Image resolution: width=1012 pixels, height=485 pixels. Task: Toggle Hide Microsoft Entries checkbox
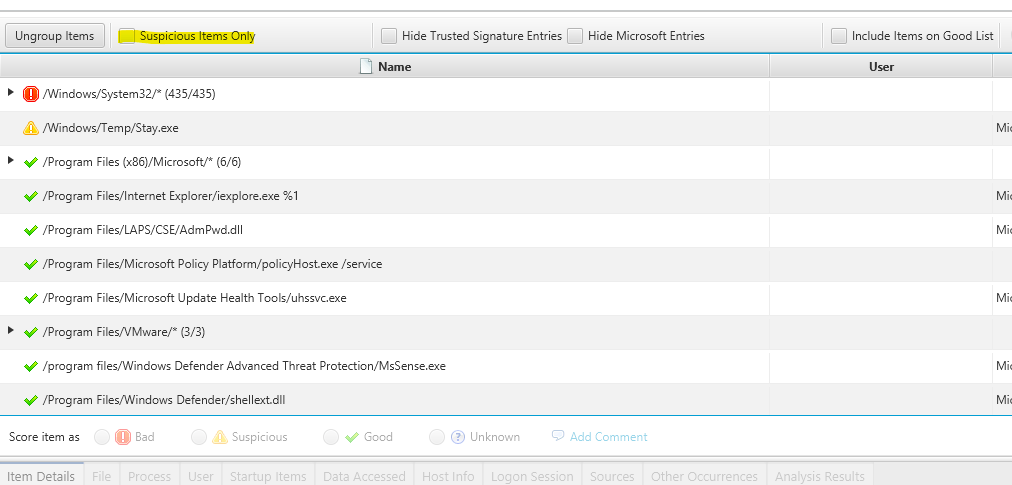(x=575, y=36)
